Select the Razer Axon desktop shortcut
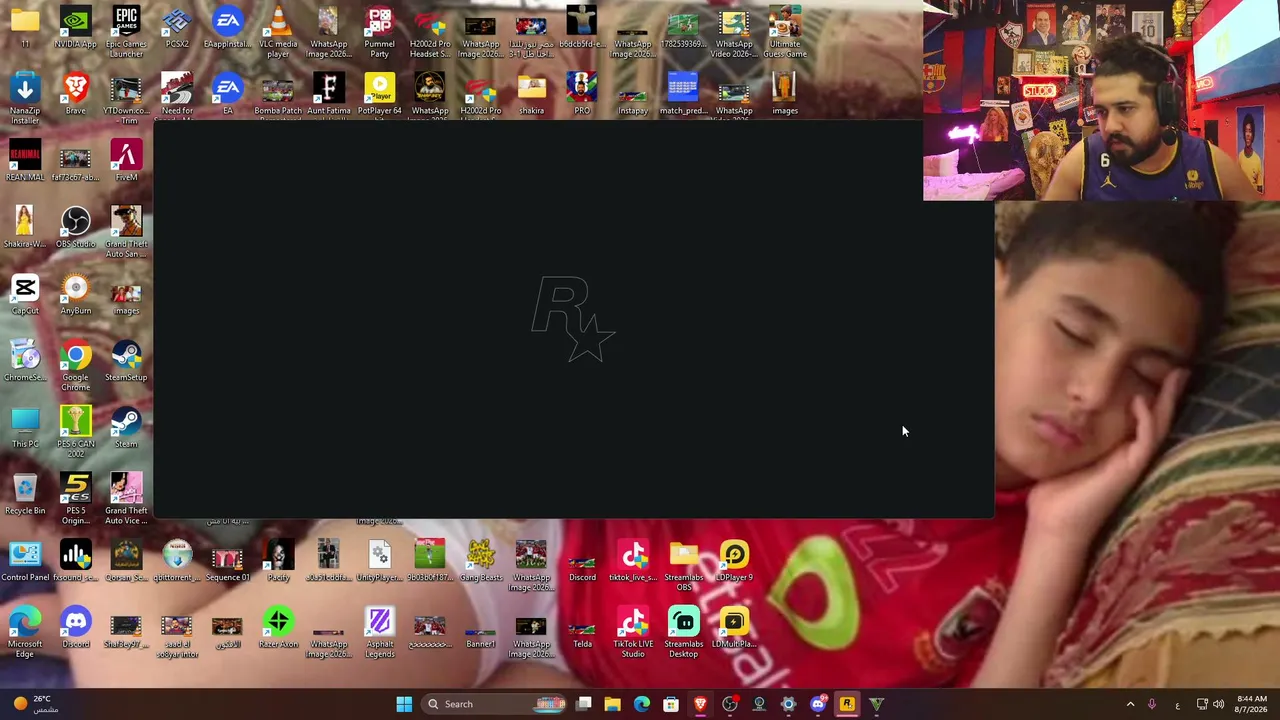This screenshot has height=720, width=1280. (x=278, y=628)
